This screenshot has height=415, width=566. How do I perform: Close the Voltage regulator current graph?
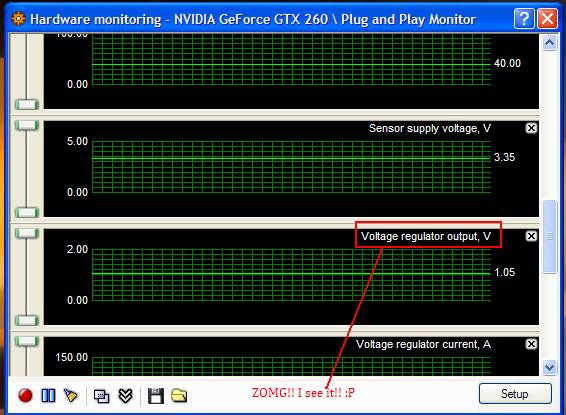(531, 344)
